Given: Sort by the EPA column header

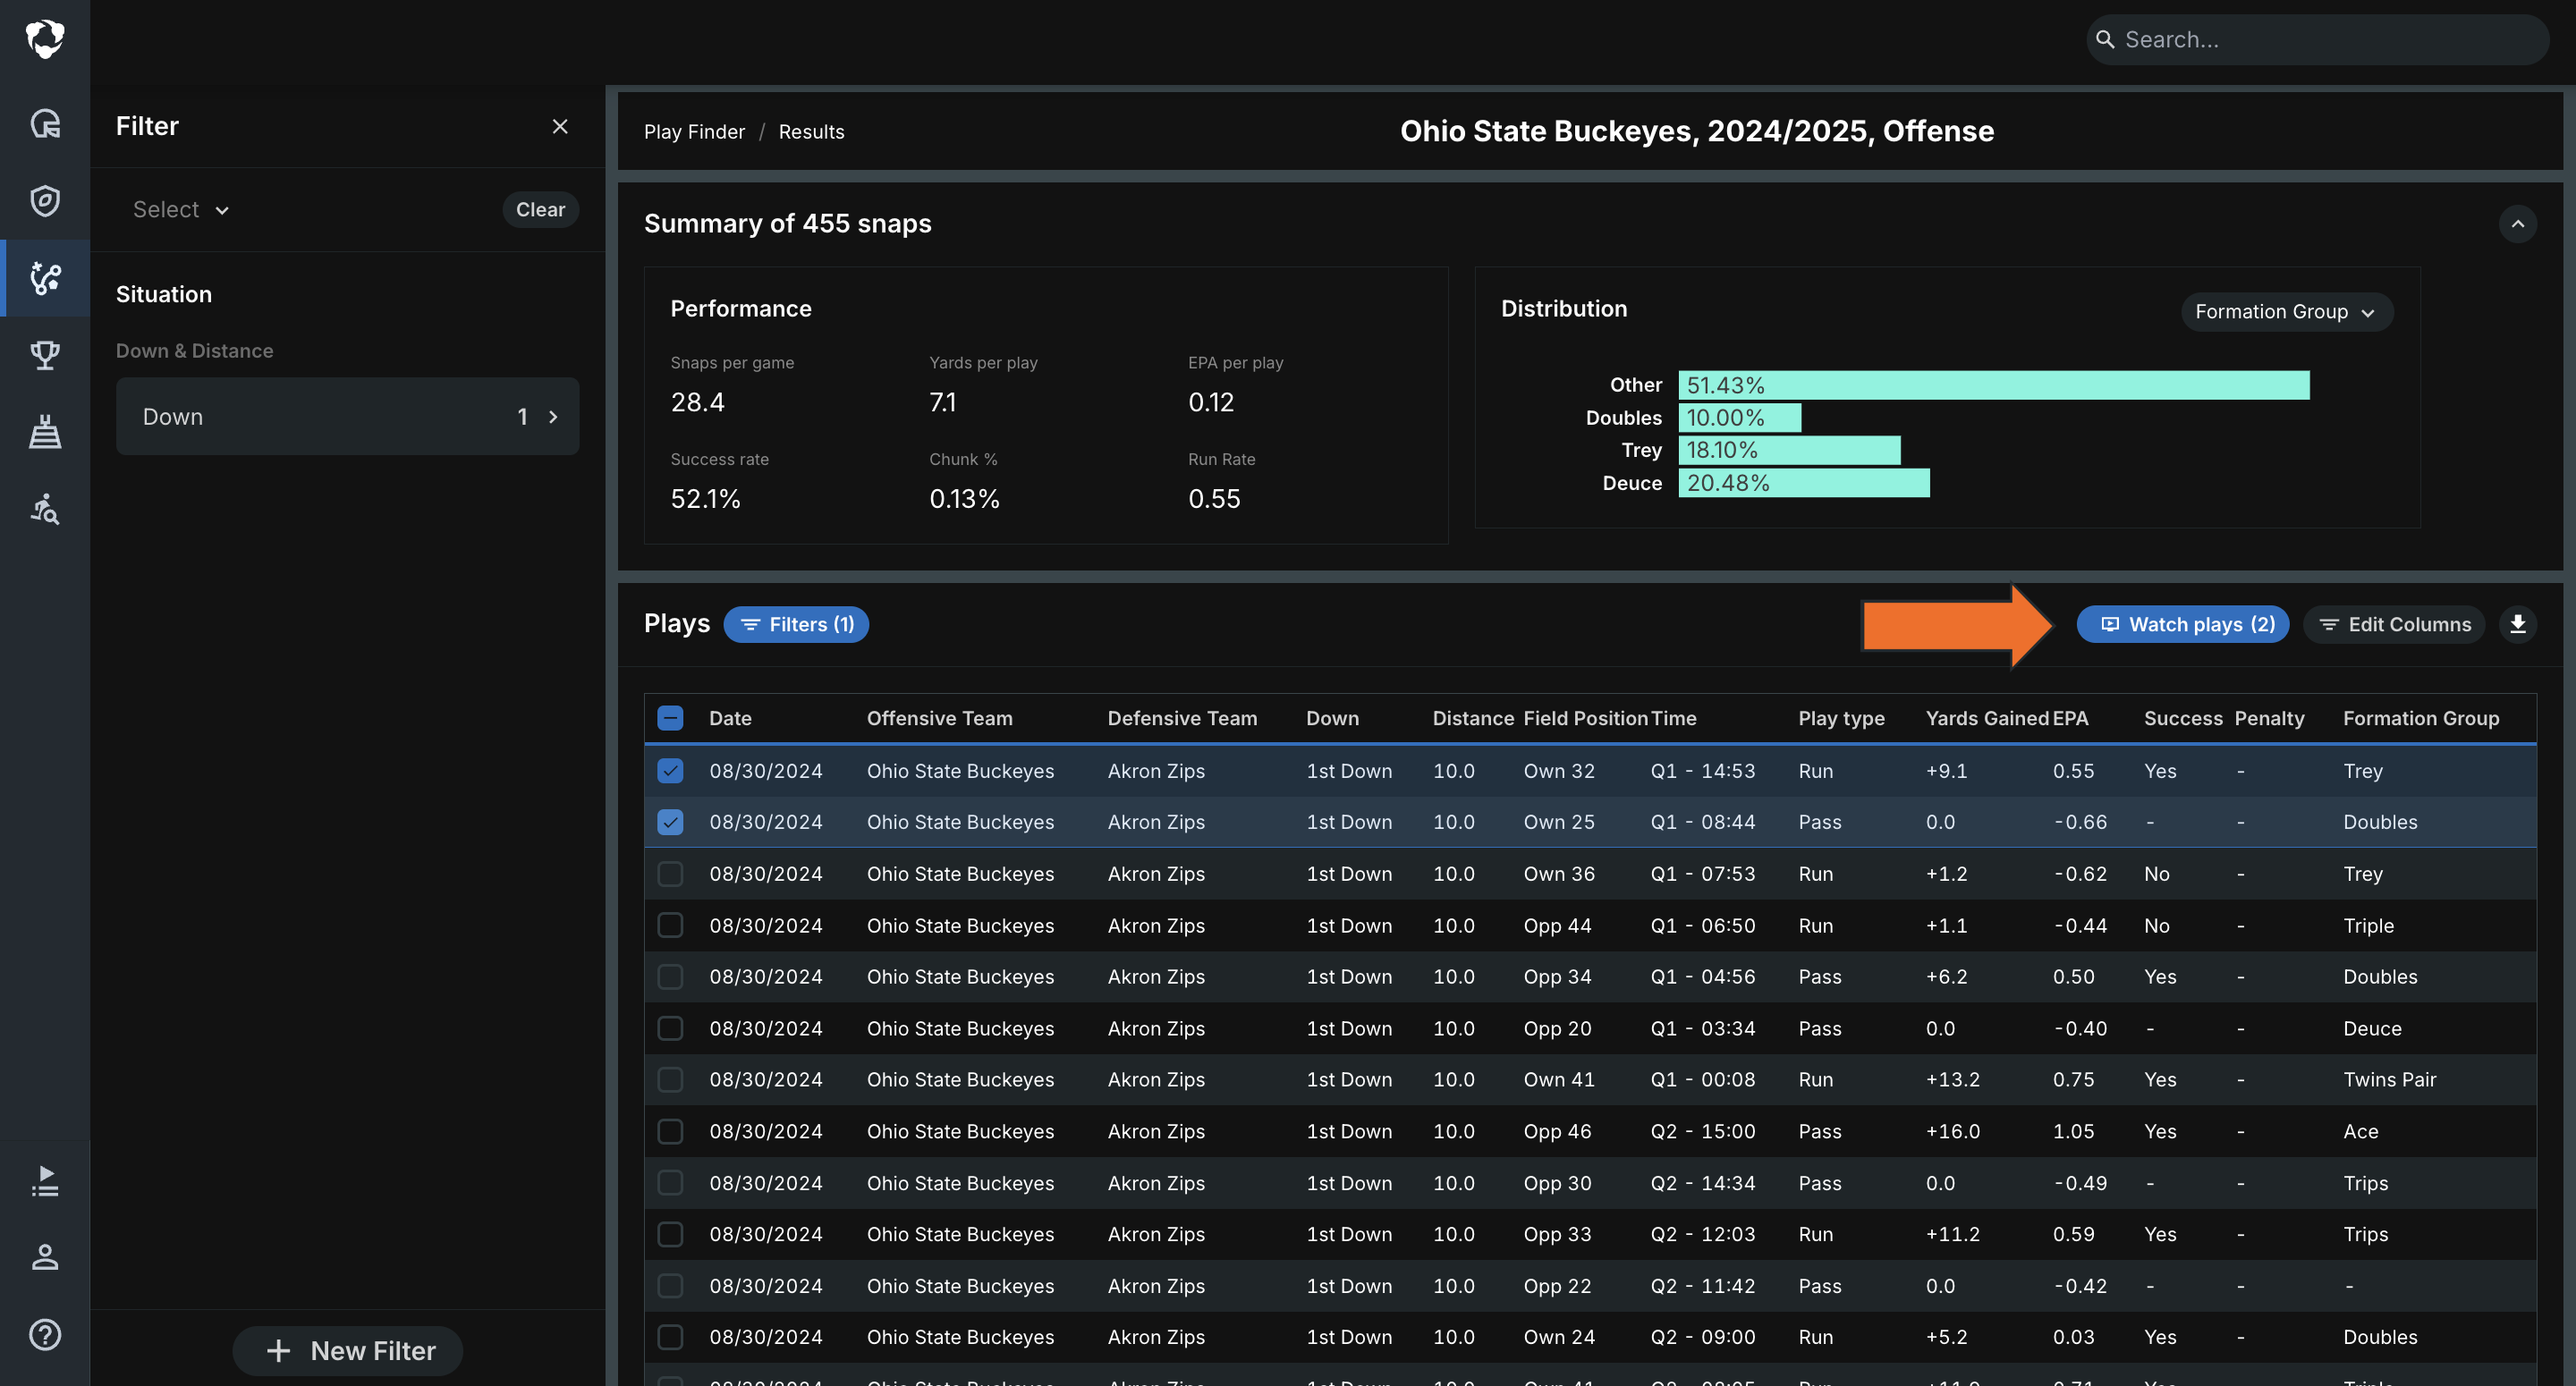Looking at the screenshot, I should point(2070,718).
